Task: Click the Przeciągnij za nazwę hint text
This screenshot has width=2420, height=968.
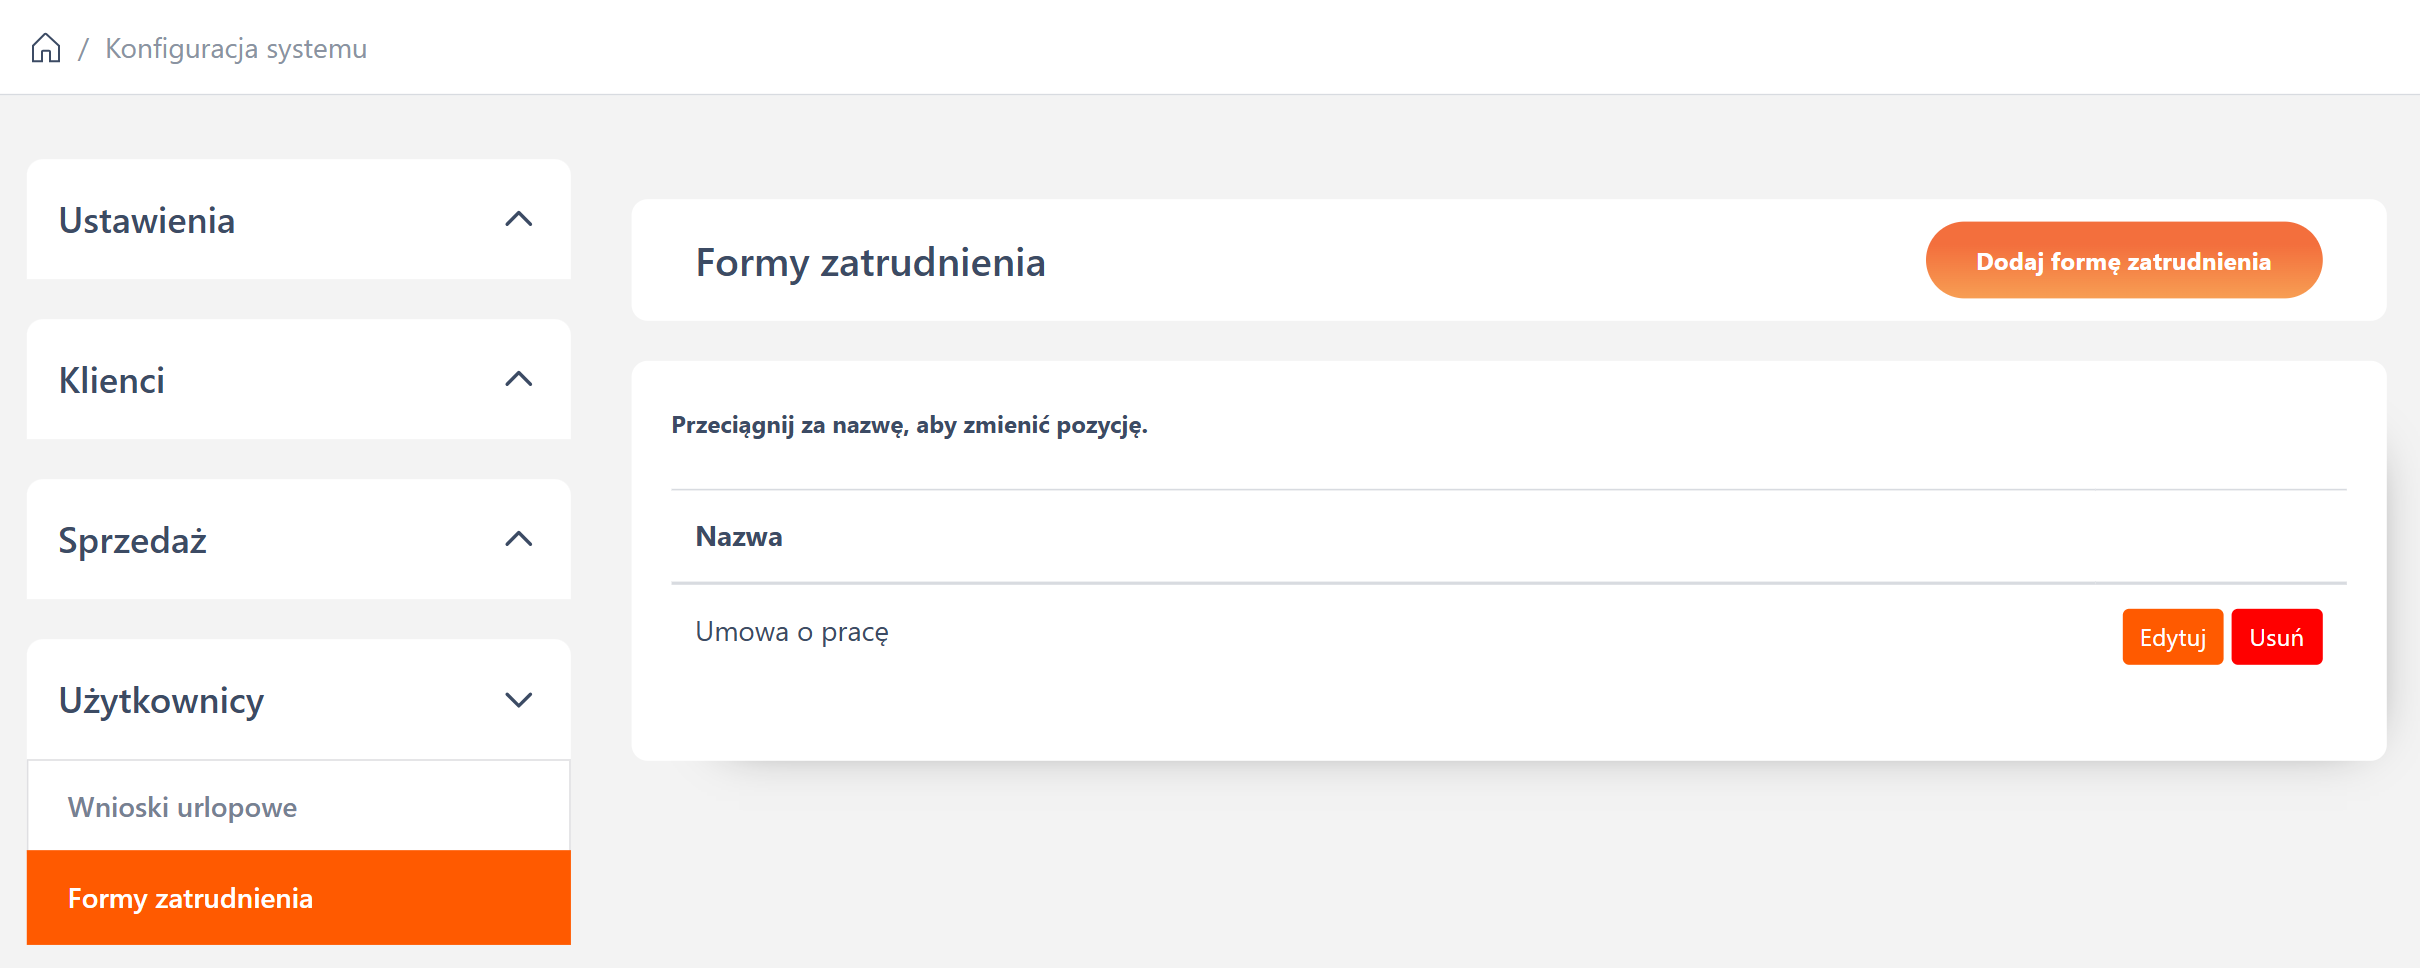Action: [x=909, y=425]
